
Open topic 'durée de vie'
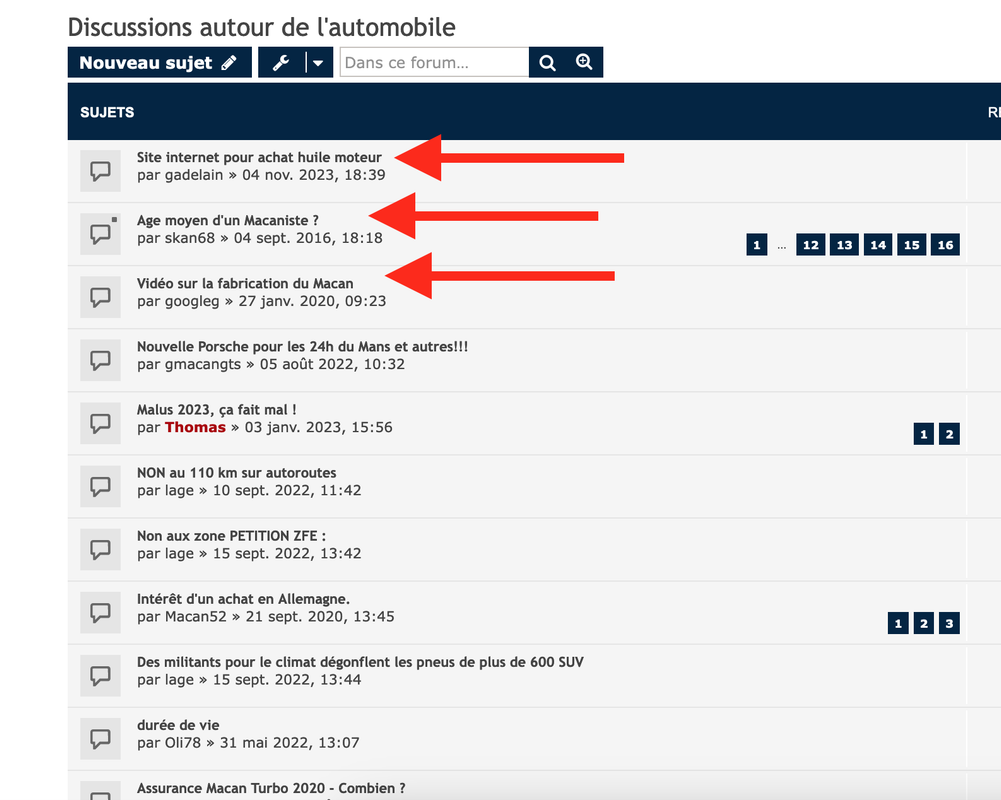[x=178, y=725]
